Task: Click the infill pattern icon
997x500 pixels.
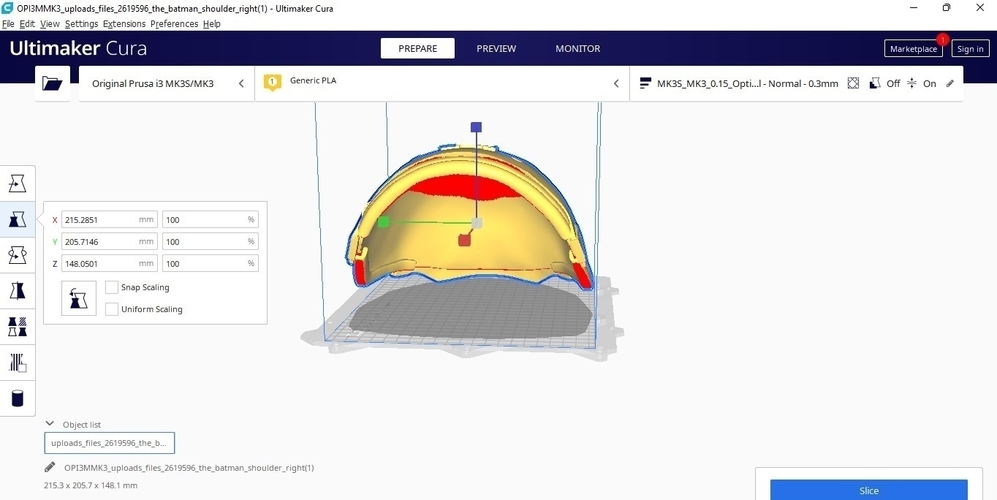Action: (x=853, y=83)
